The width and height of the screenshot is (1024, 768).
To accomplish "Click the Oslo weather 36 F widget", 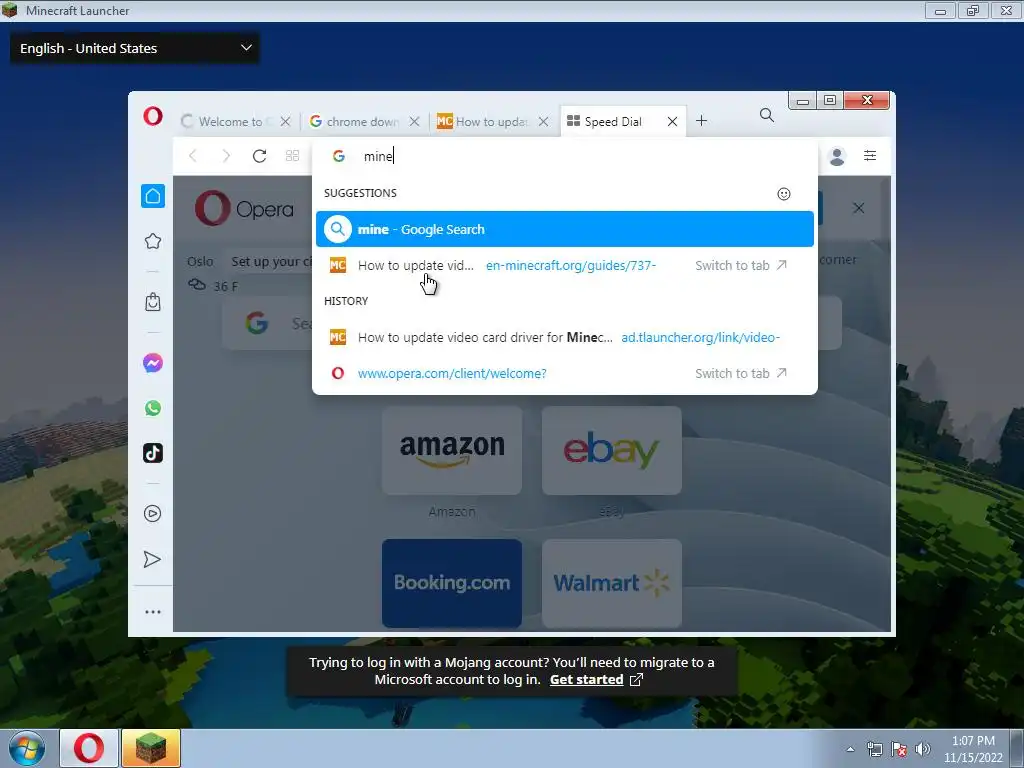I will 212,285.
